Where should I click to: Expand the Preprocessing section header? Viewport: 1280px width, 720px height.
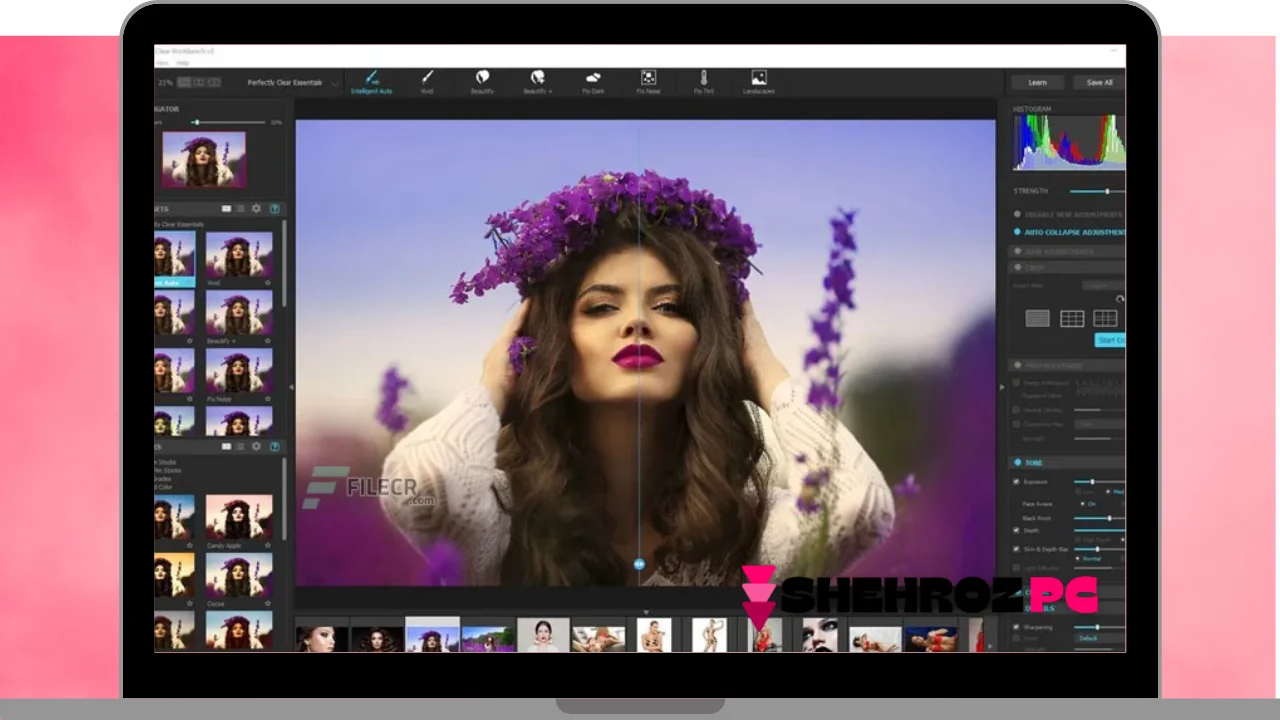point(1068,366)
